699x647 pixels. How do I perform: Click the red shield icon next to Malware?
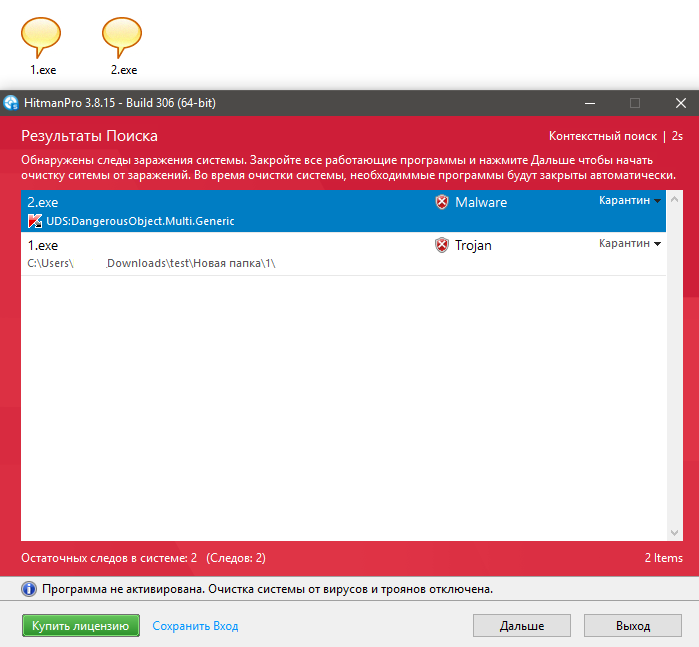tap(442, 202)
